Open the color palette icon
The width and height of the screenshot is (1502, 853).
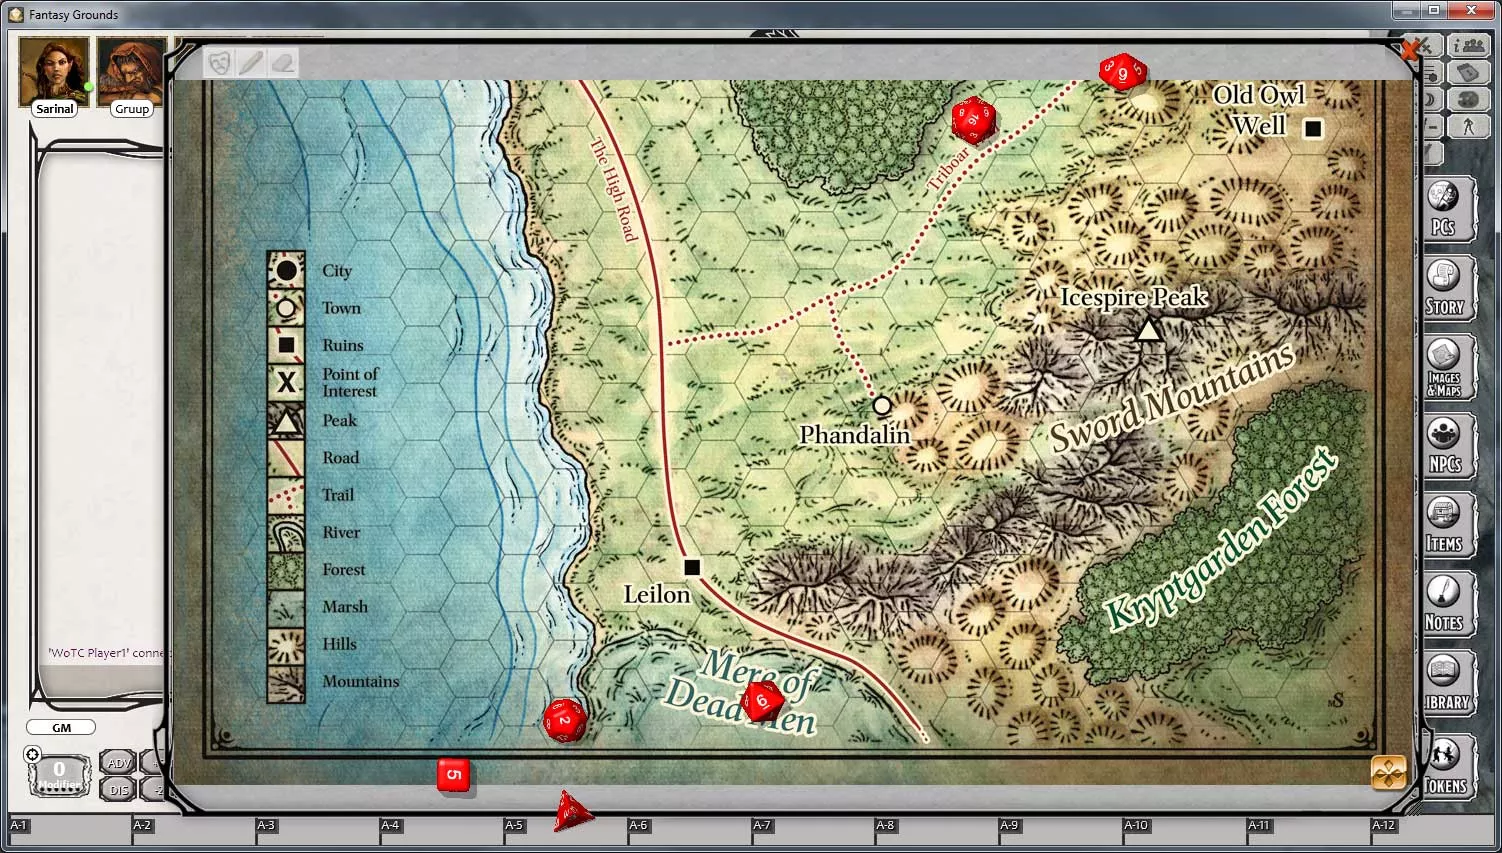pos(1468,100)
